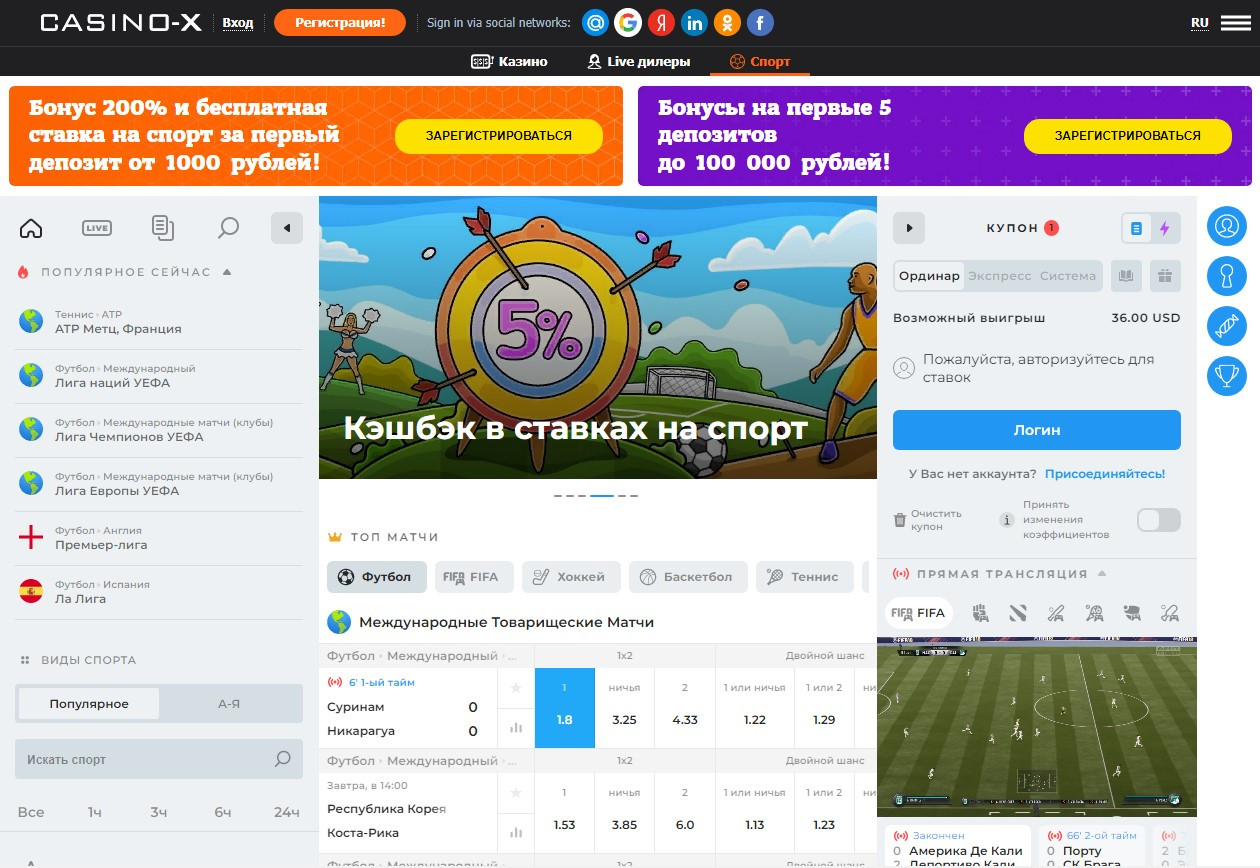This screenshot has height=868, width=1260.
Task: Click the blue Логин button
Action: 1036,430
